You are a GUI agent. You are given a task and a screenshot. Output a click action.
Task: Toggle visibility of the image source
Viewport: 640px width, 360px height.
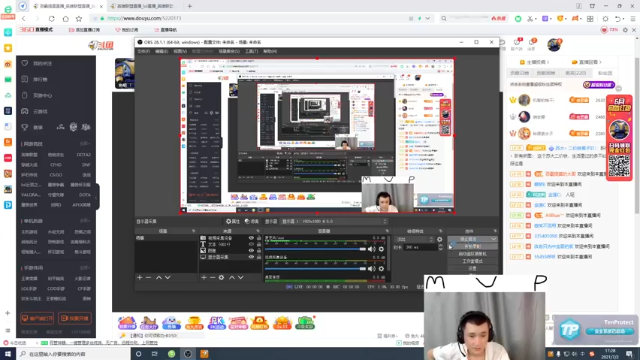click(251, 251)
